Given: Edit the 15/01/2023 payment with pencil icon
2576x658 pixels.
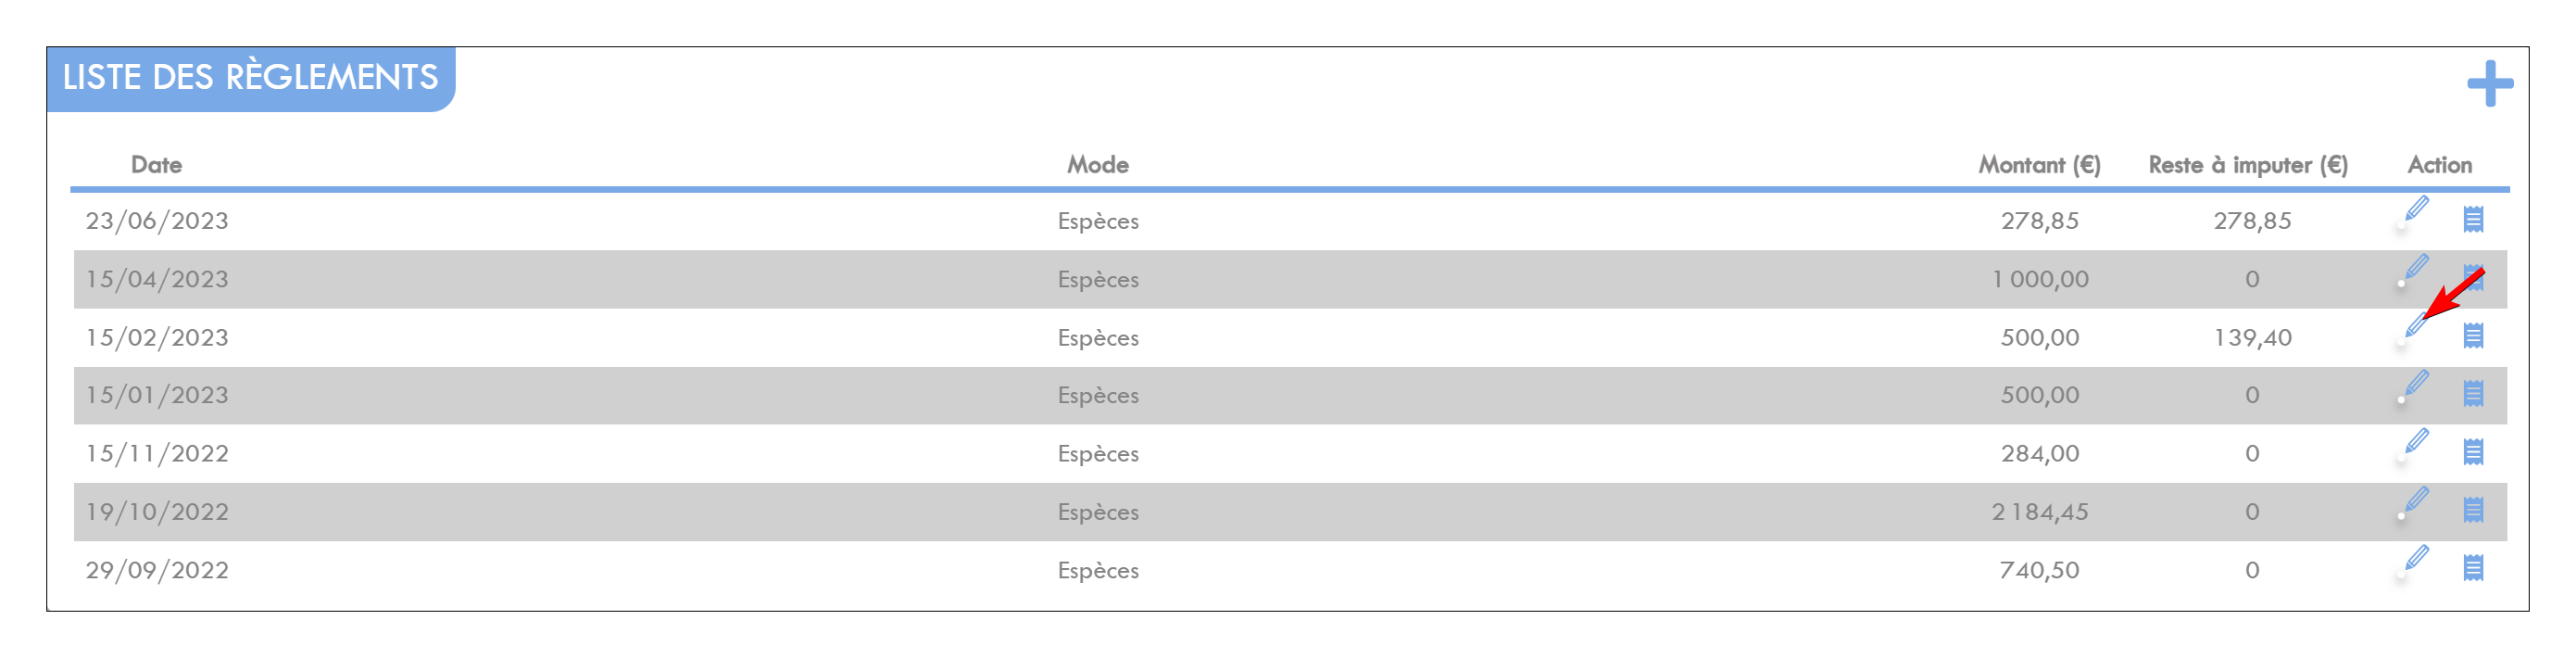Looking at the screenshot, I should pos(2413,388).
